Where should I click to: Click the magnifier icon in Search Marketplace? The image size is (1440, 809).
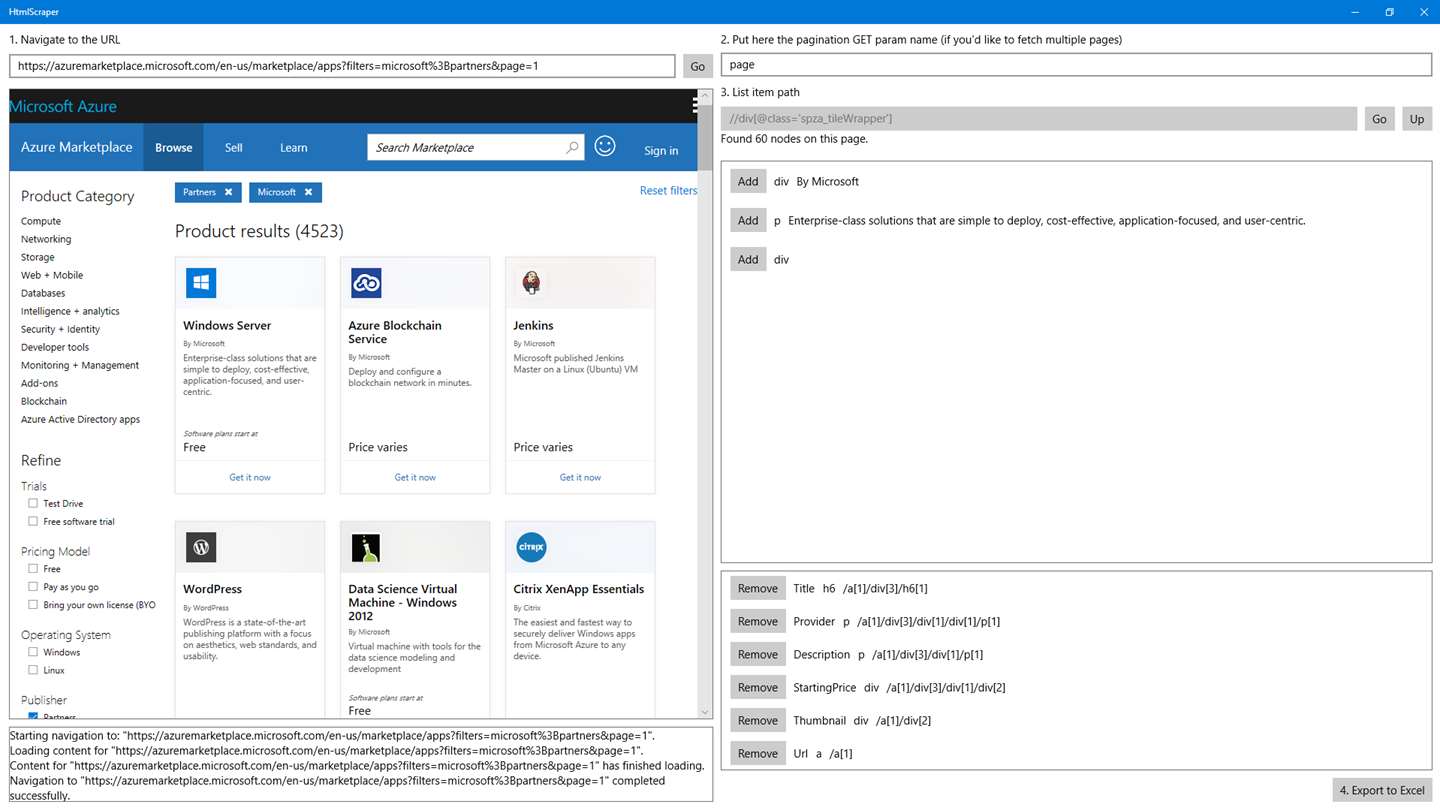click(x=572, y=147)
